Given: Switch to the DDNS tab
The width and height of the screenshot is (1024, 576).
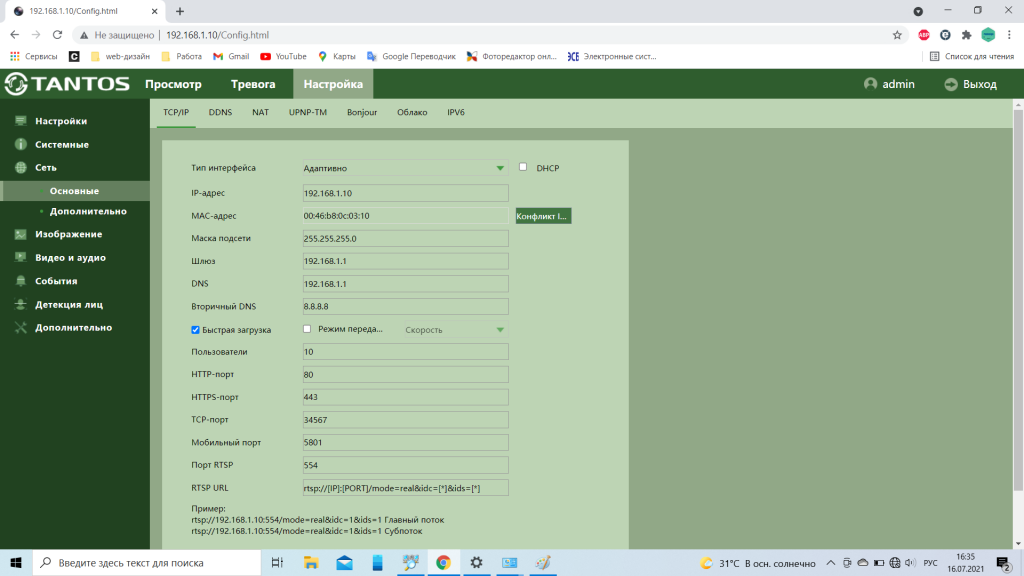Looking at the screenshot, I should pyautogui.click(x=220, y=112).
